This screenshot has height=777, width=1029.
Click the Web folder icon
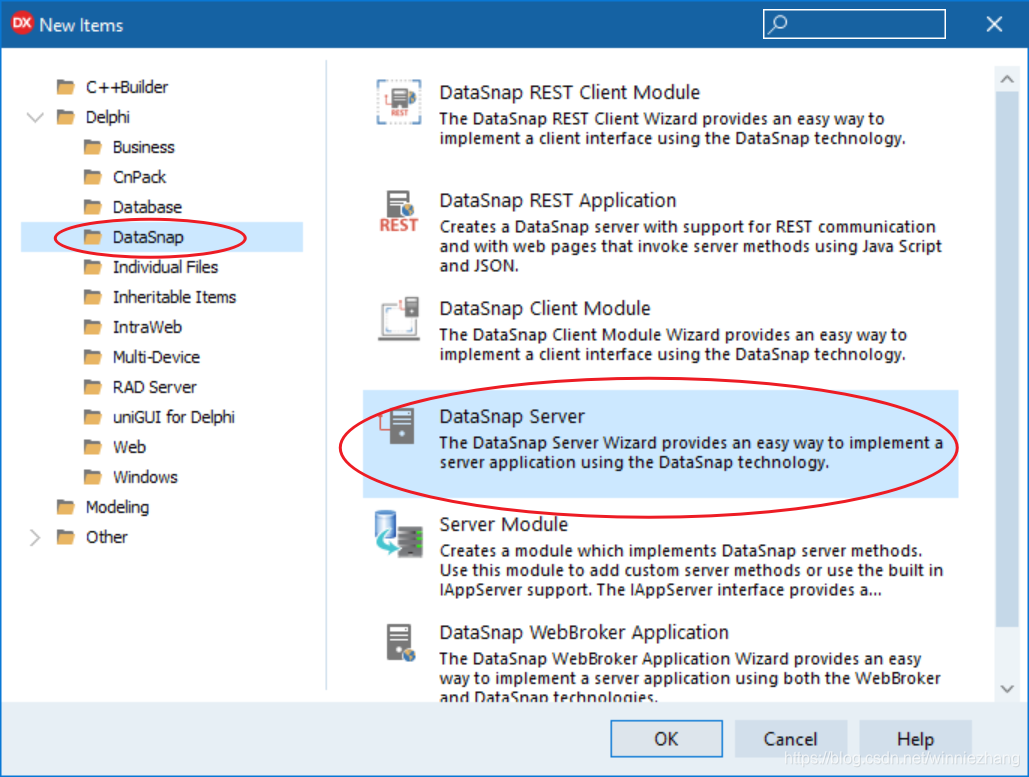point(93,447)
